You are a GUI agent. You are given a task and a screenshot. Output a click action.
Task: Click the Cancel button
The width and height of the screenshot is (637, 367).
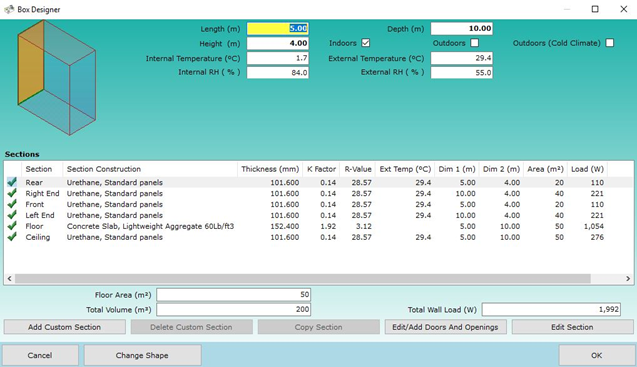[x=40, y=355]
